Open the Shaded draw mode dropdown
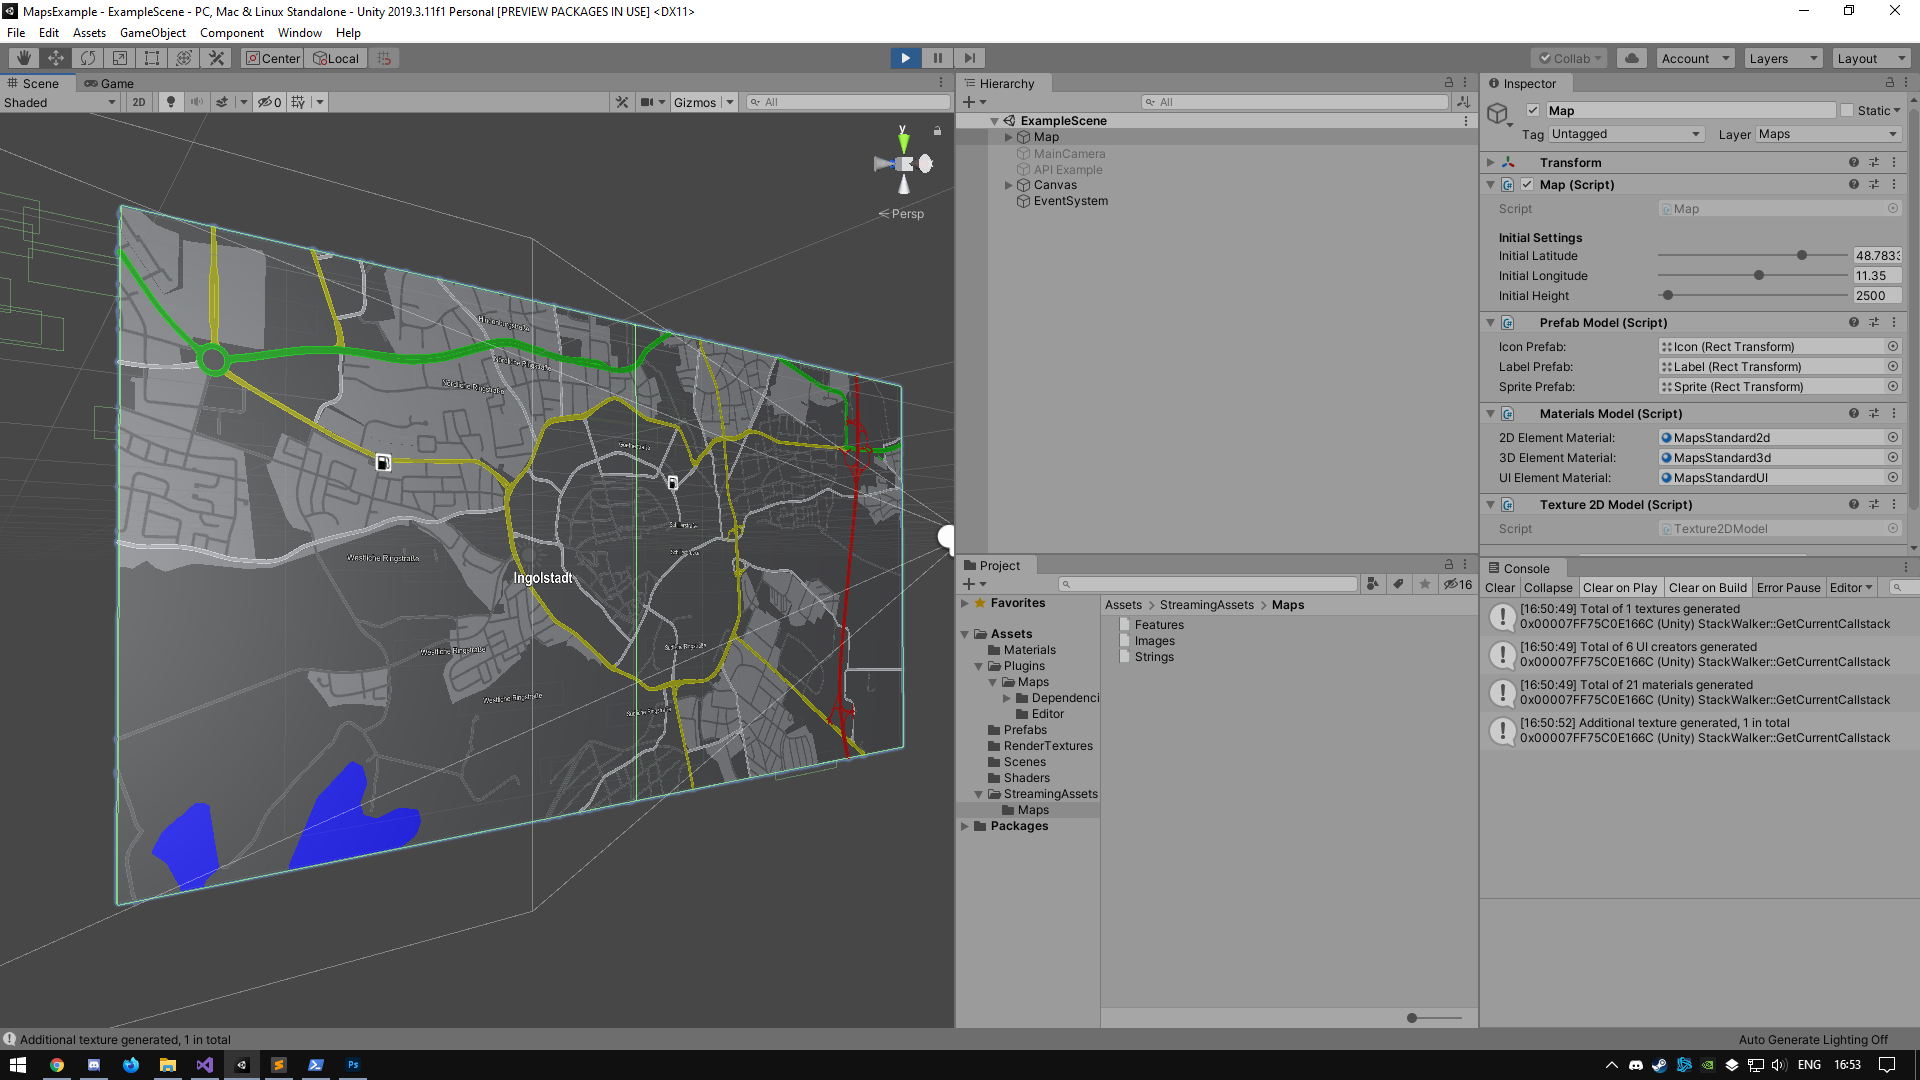 coord(60,102)
